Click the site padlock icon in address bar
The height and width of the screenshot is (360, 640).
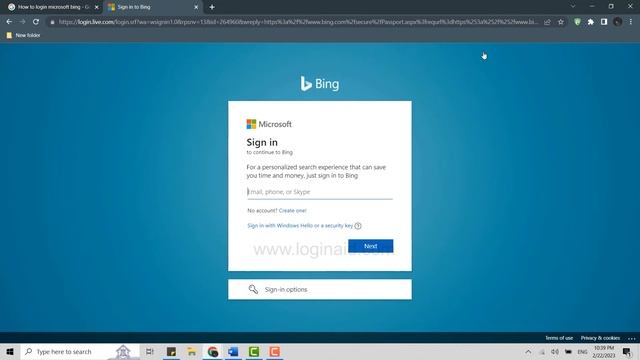coord(52,22)
